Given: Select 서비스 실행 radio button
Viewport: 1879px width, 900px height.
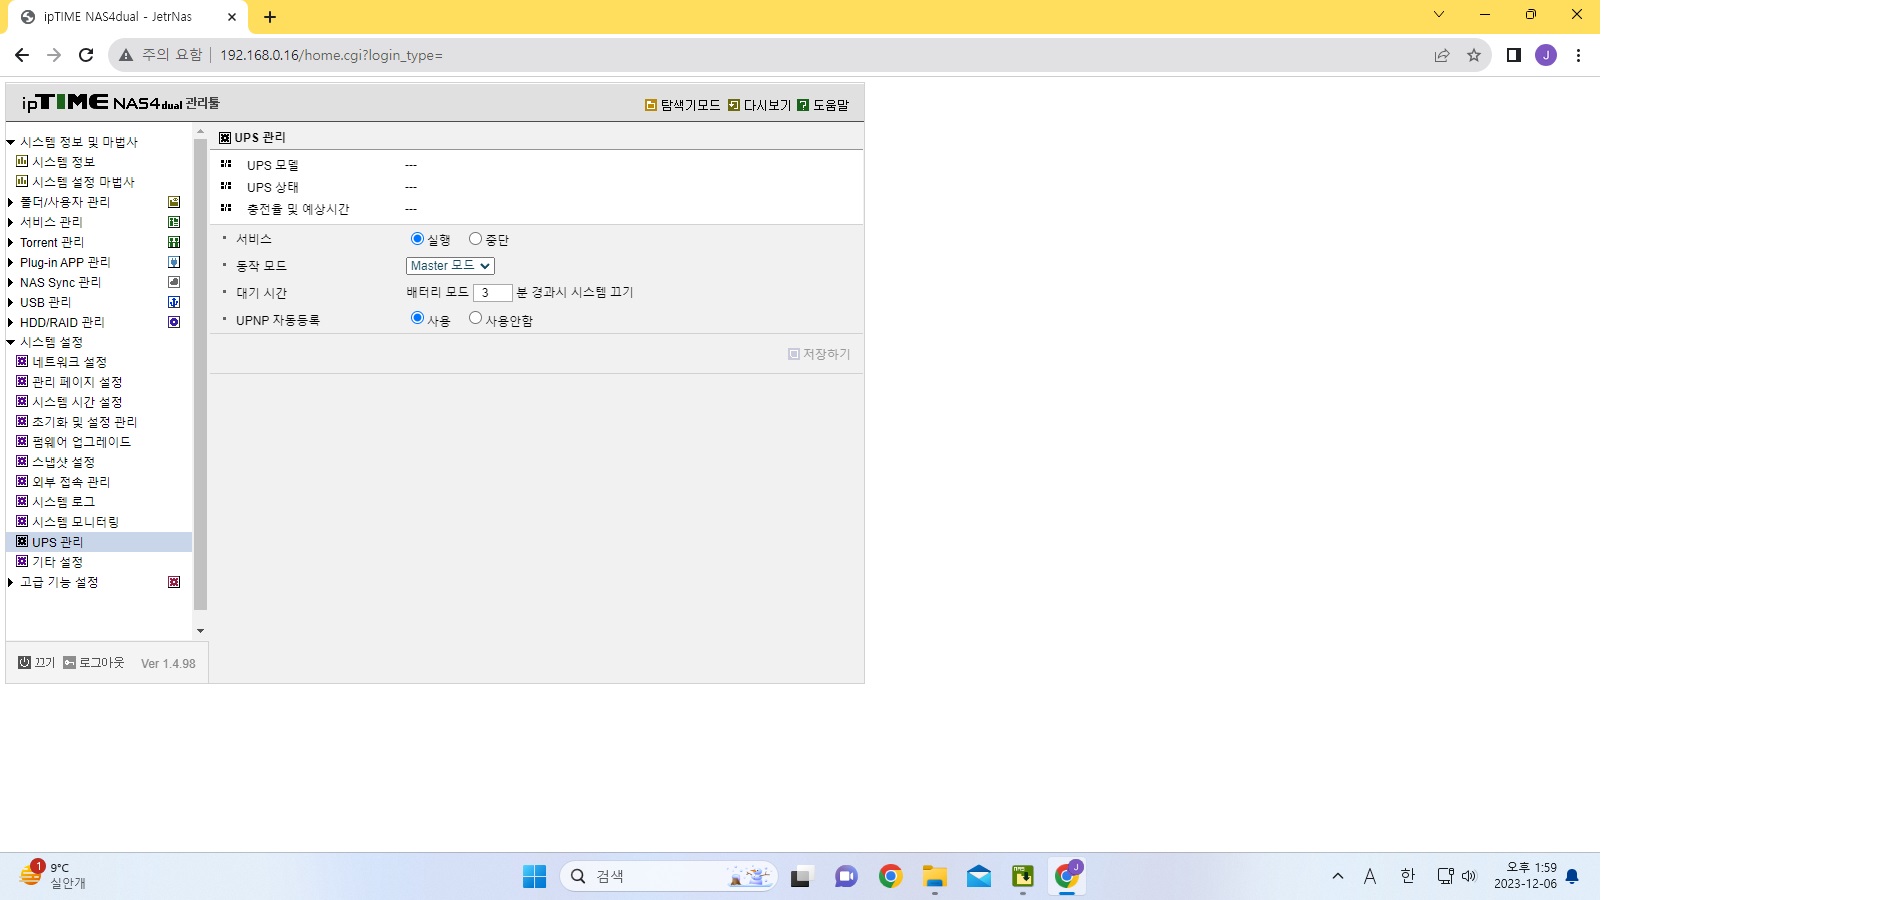Looking at the screenshot, I should (x=417, y=239).
